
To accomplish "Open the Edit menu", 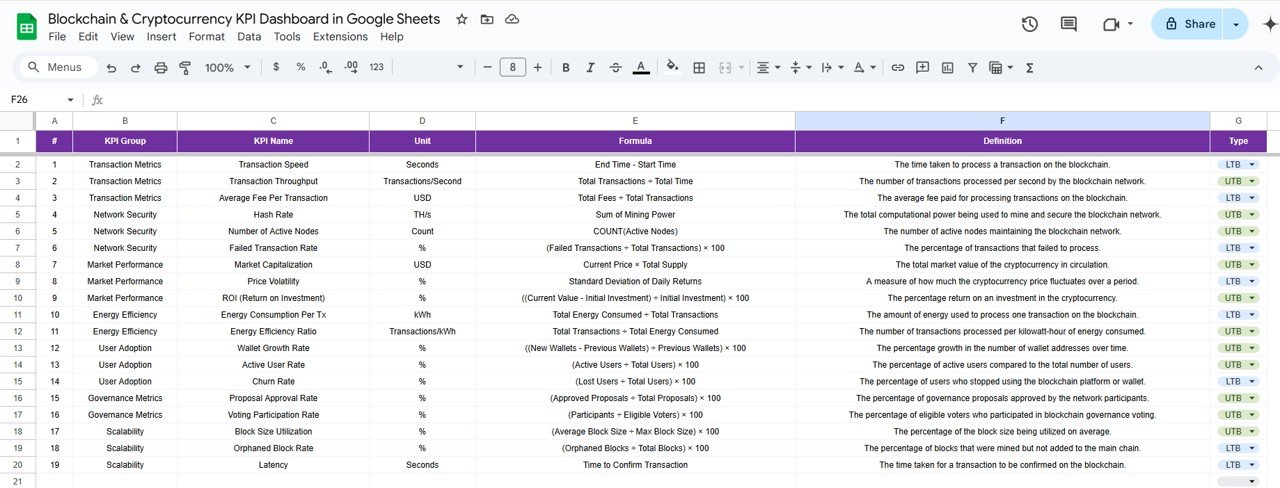I will click(x=88, y=37).
